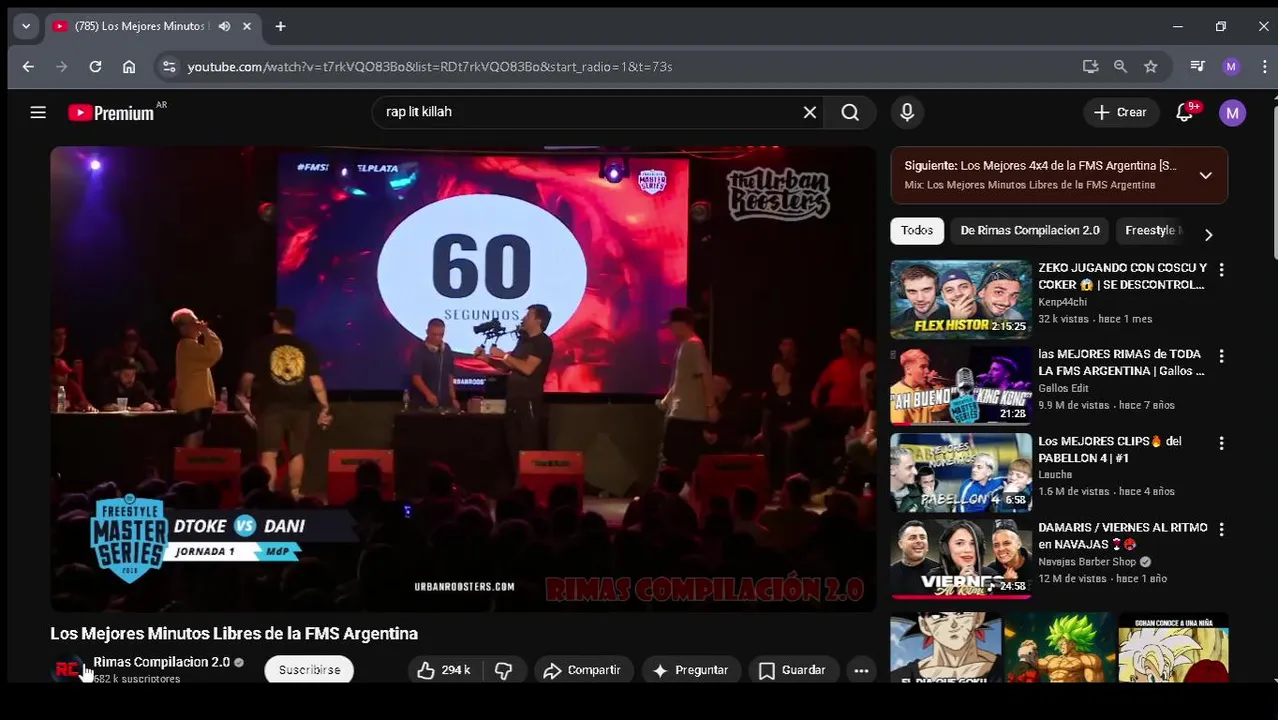Image resolution: width=1278 pixels, height=720 pixels.
Task: Expand the Siguiente mix playlist panel
Action: 1205,175
